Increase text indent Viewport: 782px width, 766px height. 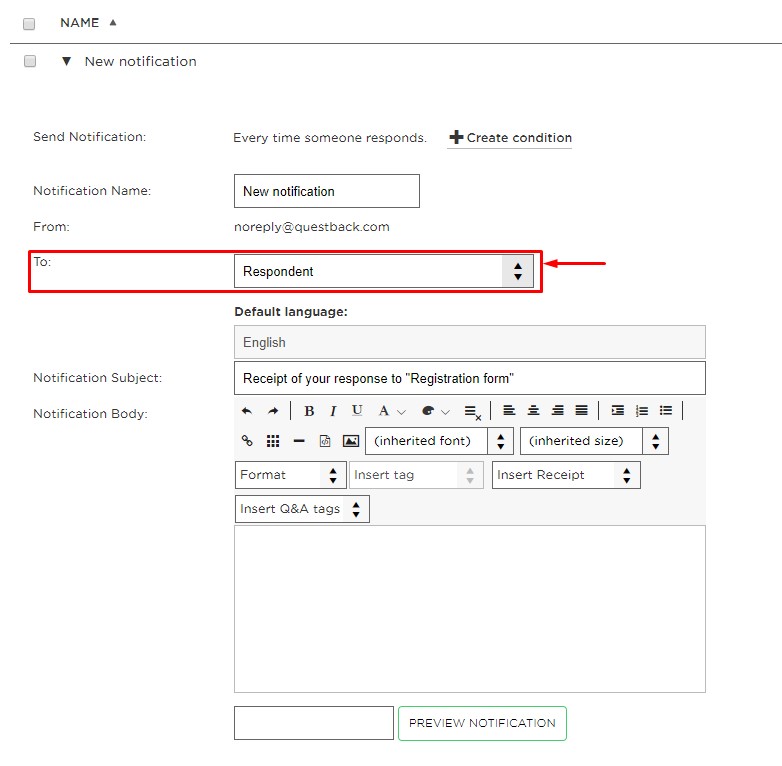coord(617,410)
